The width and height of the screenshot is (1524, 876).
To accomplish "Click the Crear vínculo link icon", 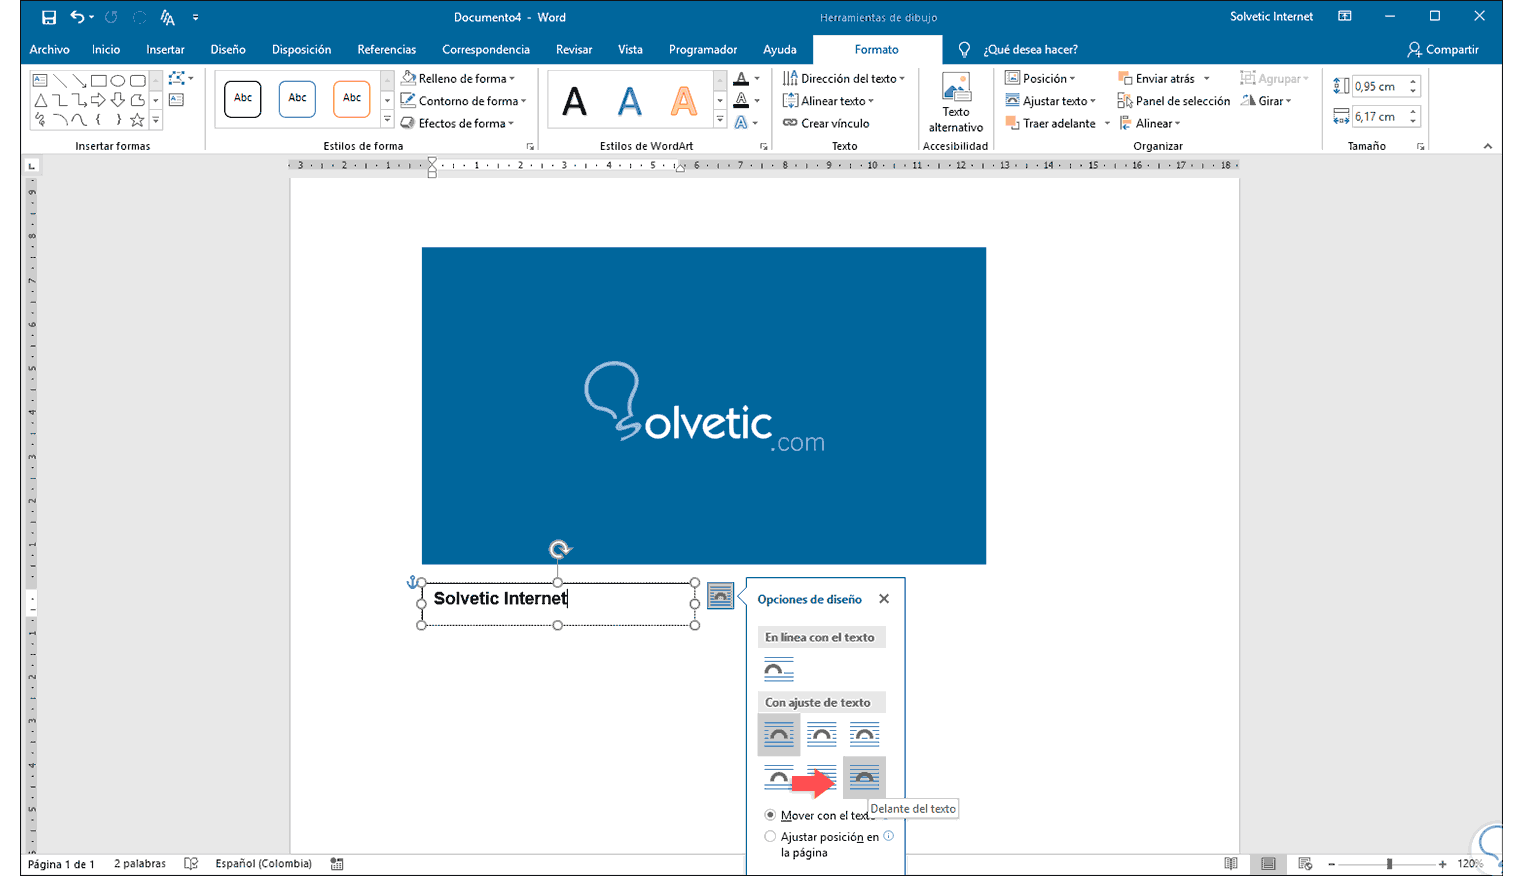I will 790,123.
